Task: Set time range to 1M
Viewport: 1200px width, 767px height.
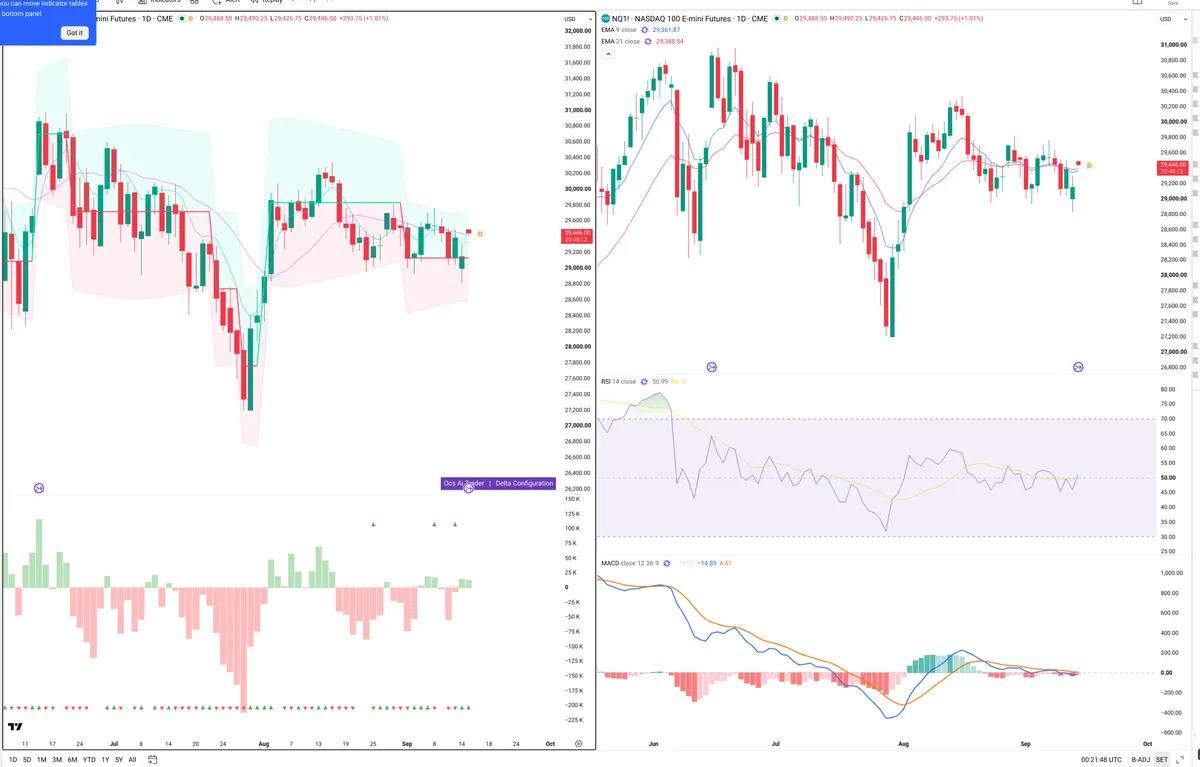Action: click(42, 760)
